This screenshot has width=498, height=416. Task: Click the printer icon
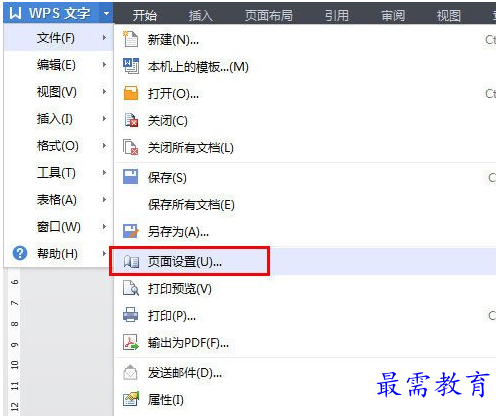click(130, 315)
